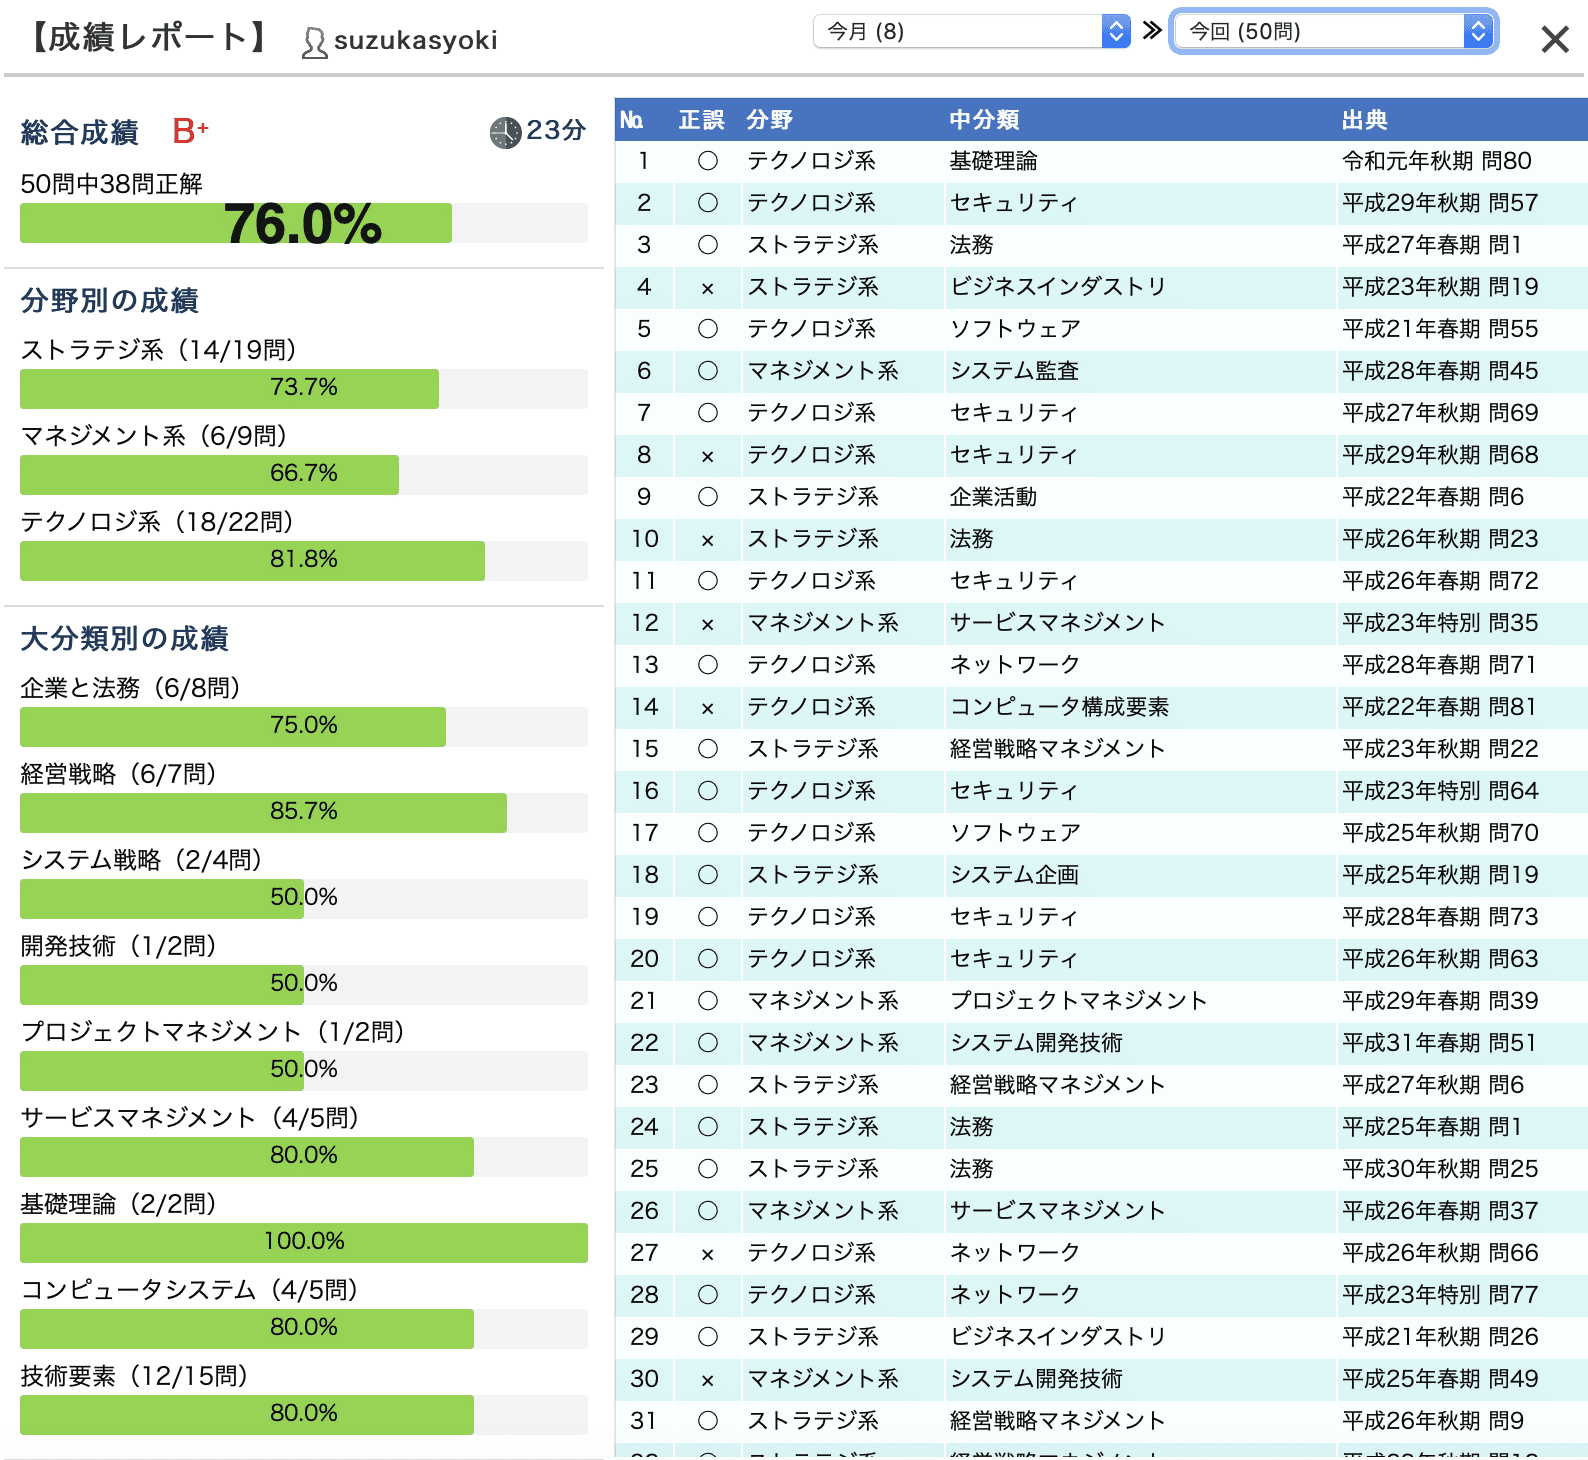Select 平成23年特別 問35 in row 12

(1440, 623)
